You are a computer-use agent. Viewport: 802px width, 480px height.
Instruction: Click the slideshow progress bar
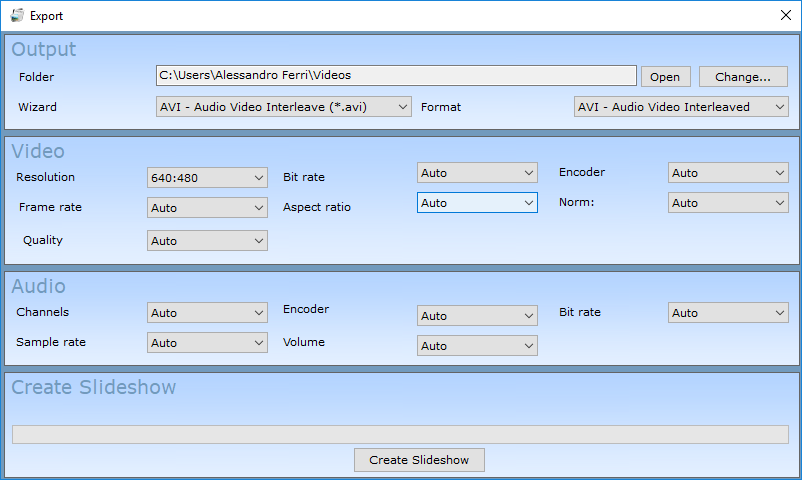point(400,434)
